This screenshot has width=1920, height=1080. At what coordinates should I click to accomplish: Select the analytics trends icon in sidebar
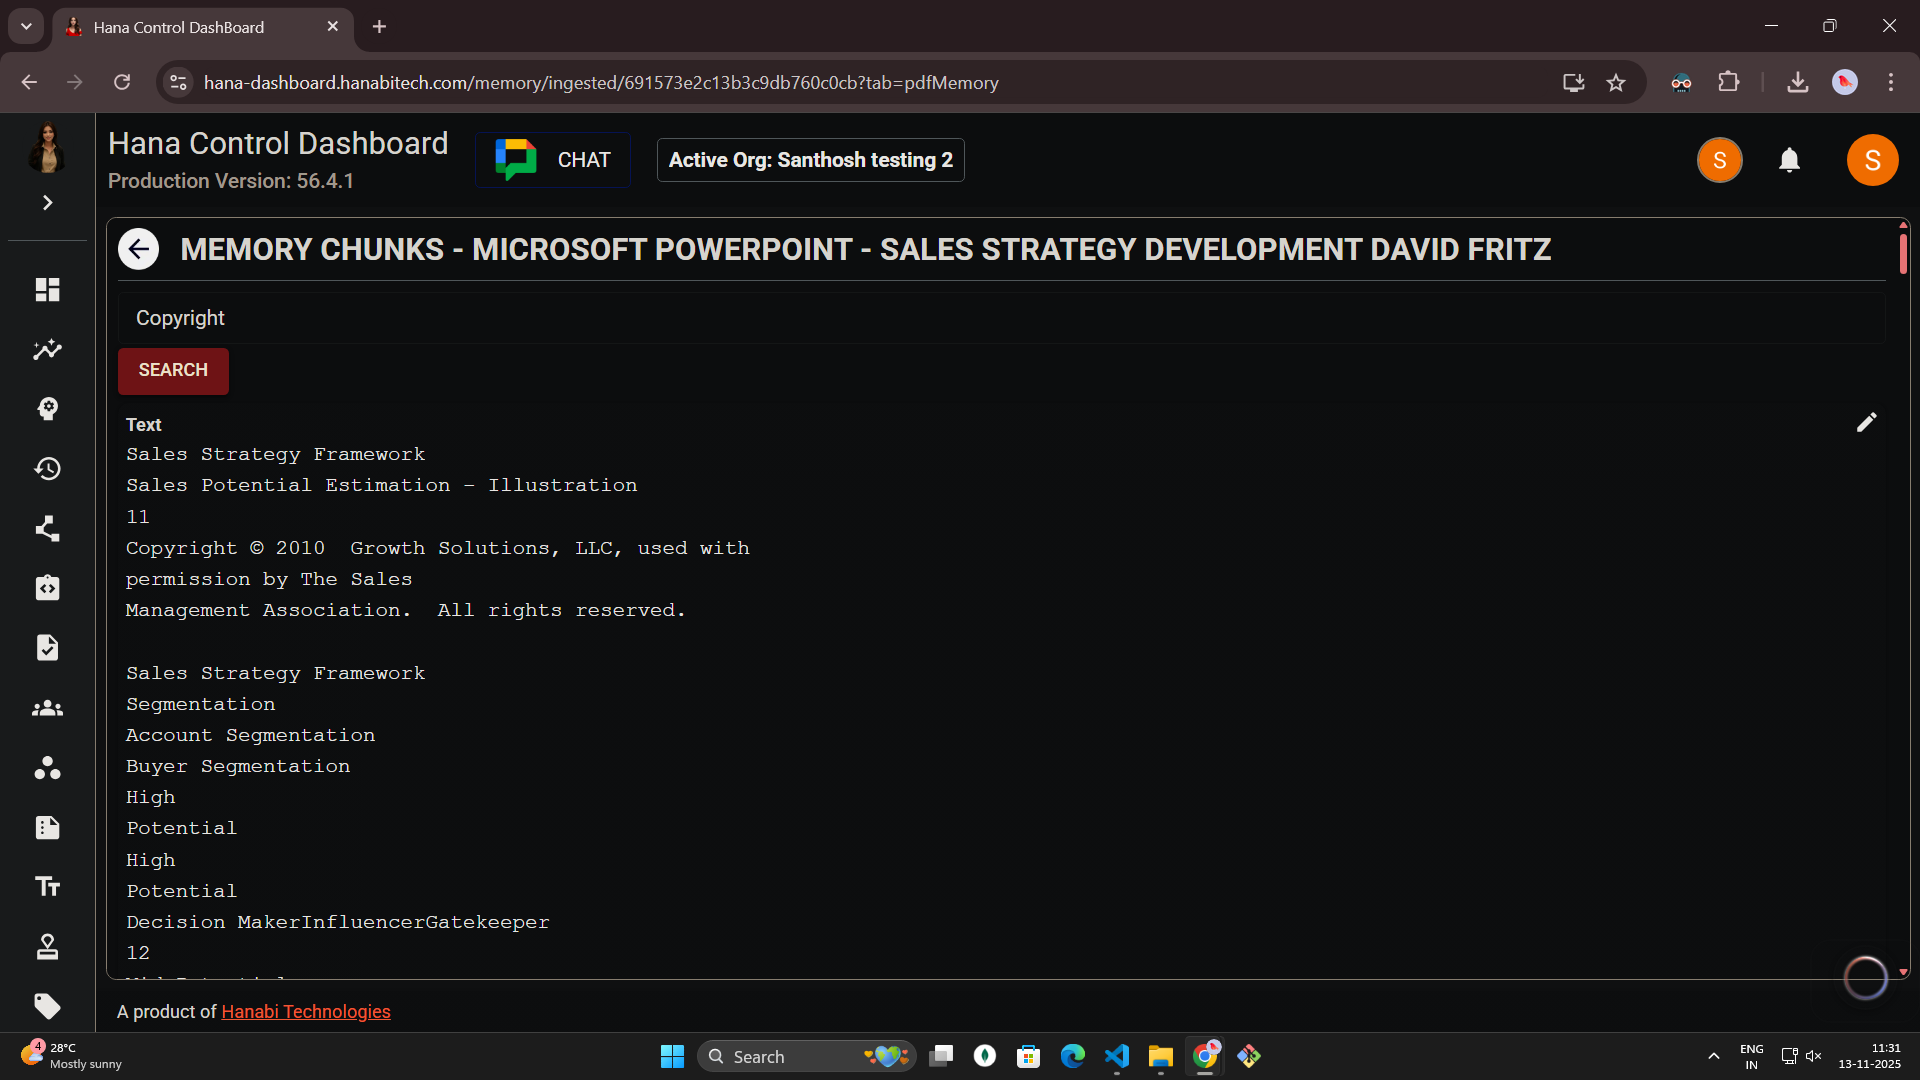[x=47, y=349]
